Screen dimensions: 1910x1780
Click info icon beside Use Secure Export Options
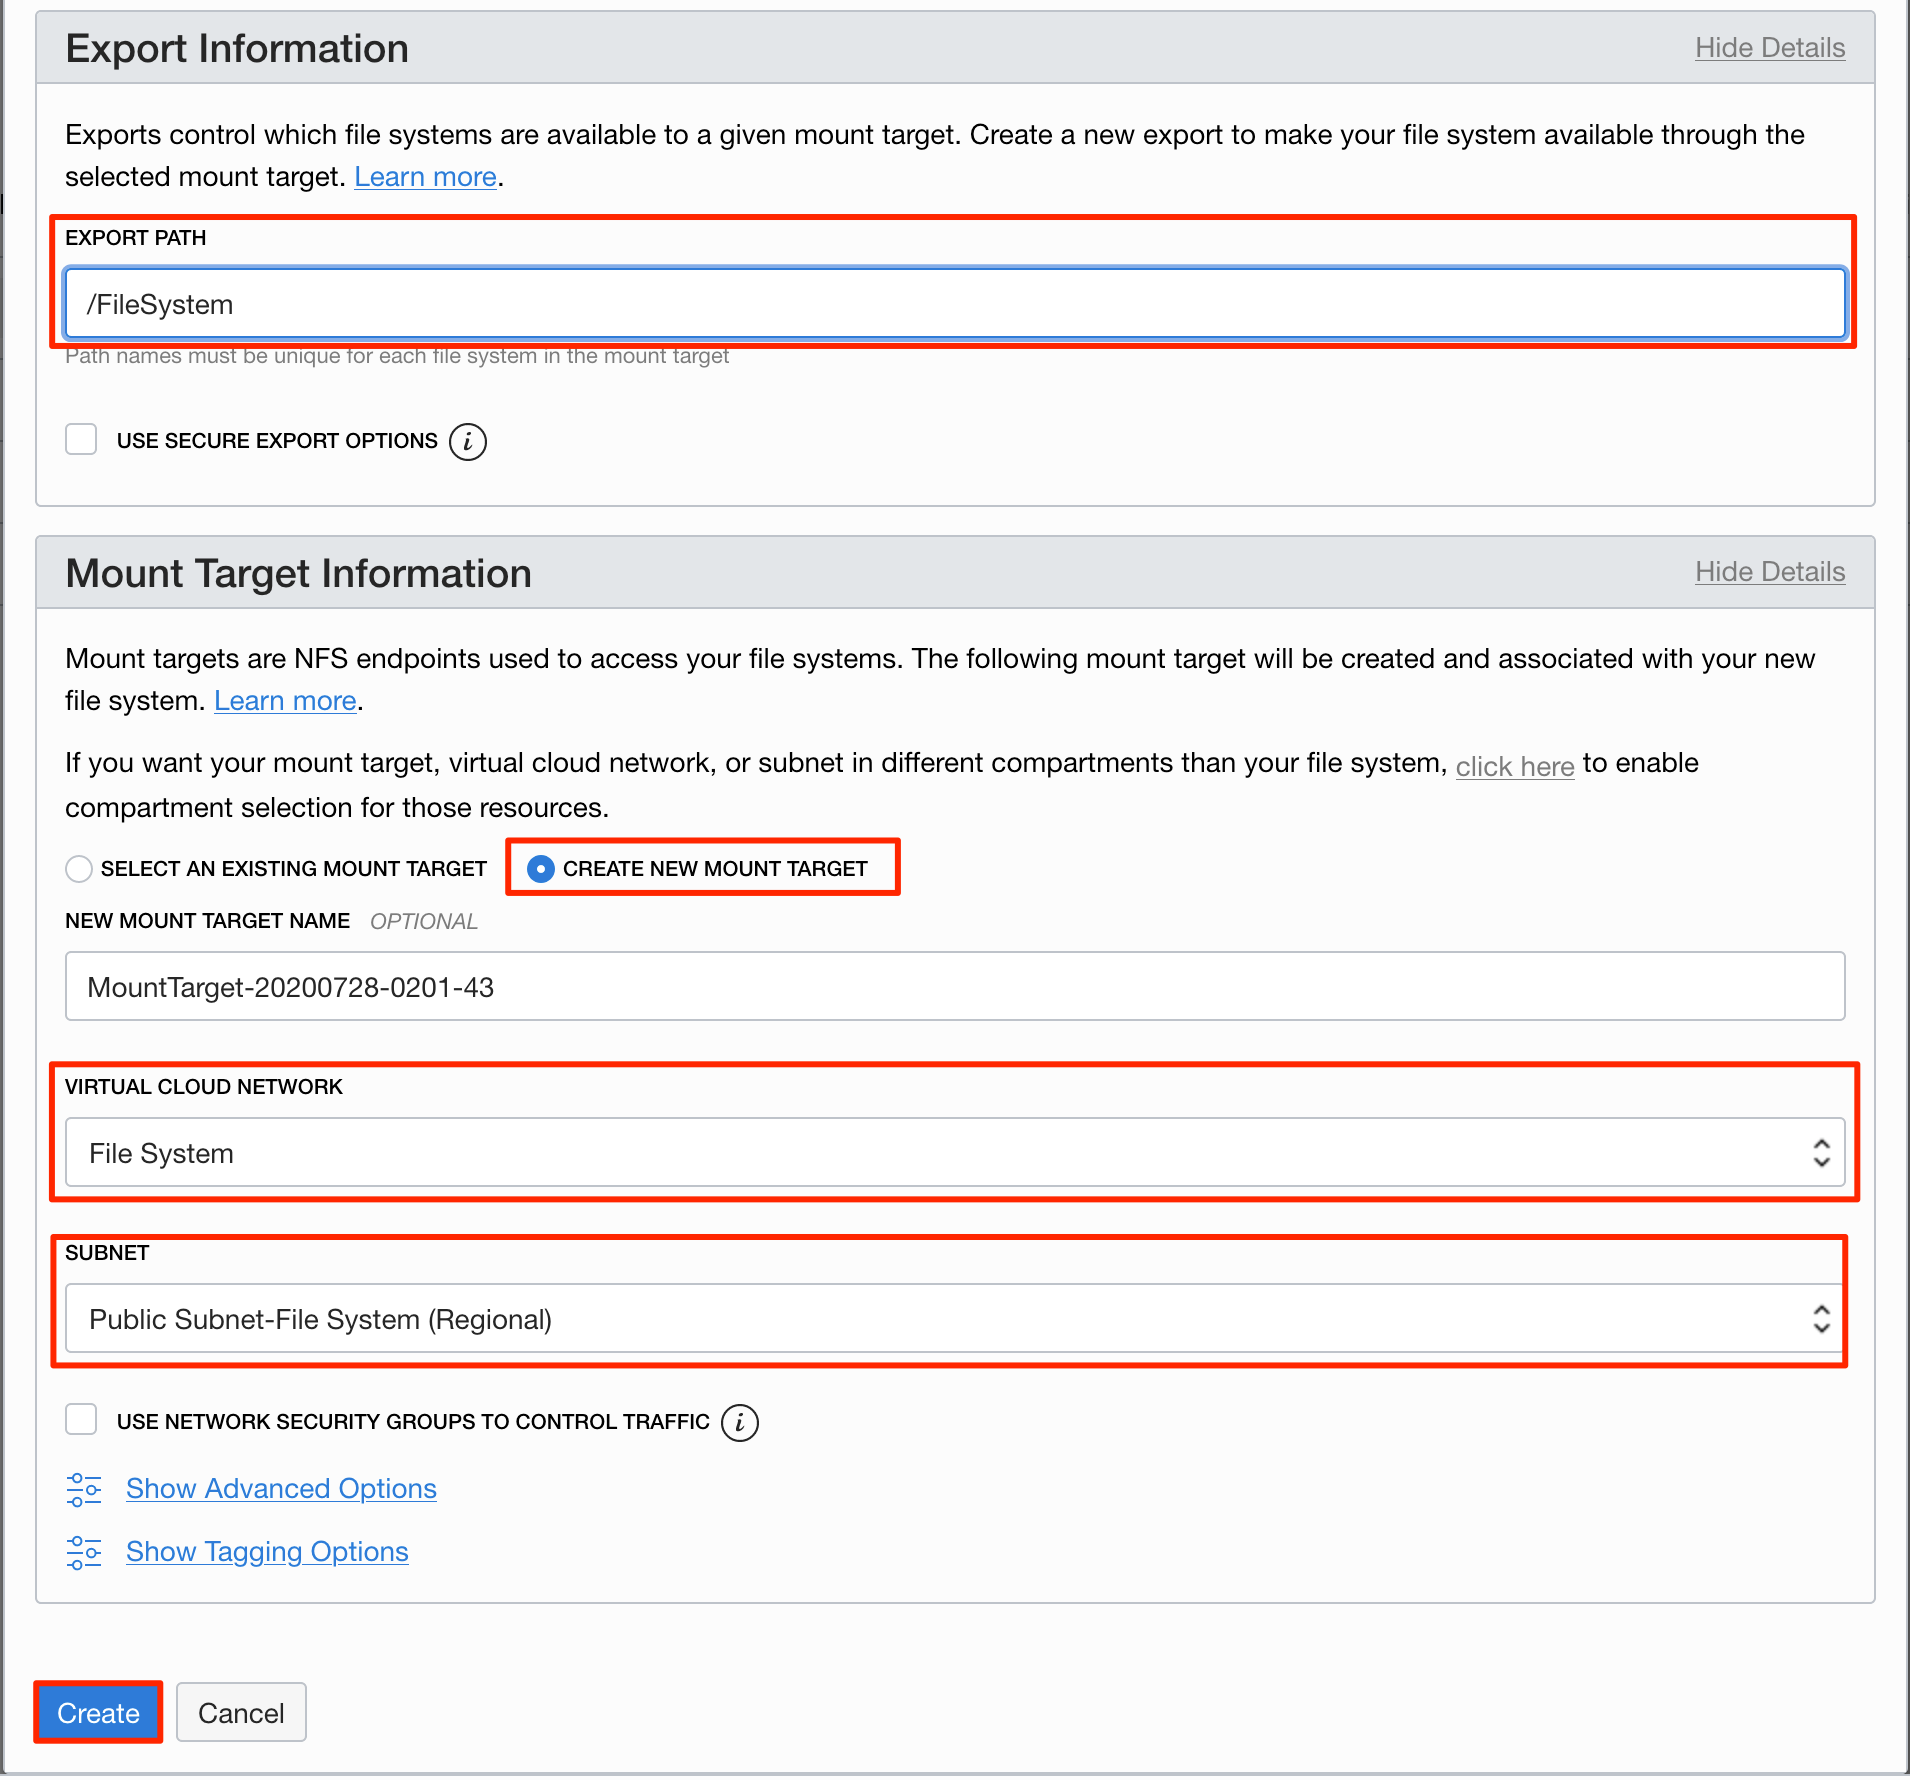(x=467, y=441)
